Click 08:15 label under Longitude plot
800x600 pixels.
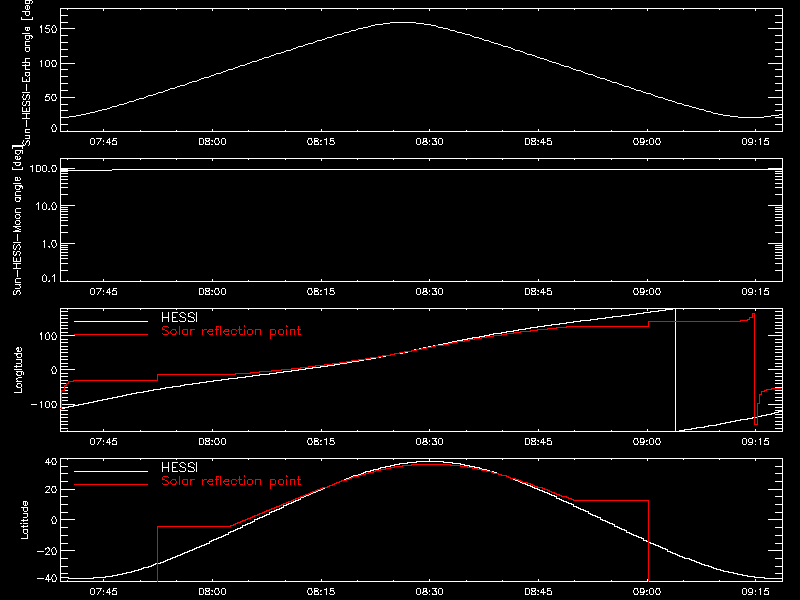320,442
